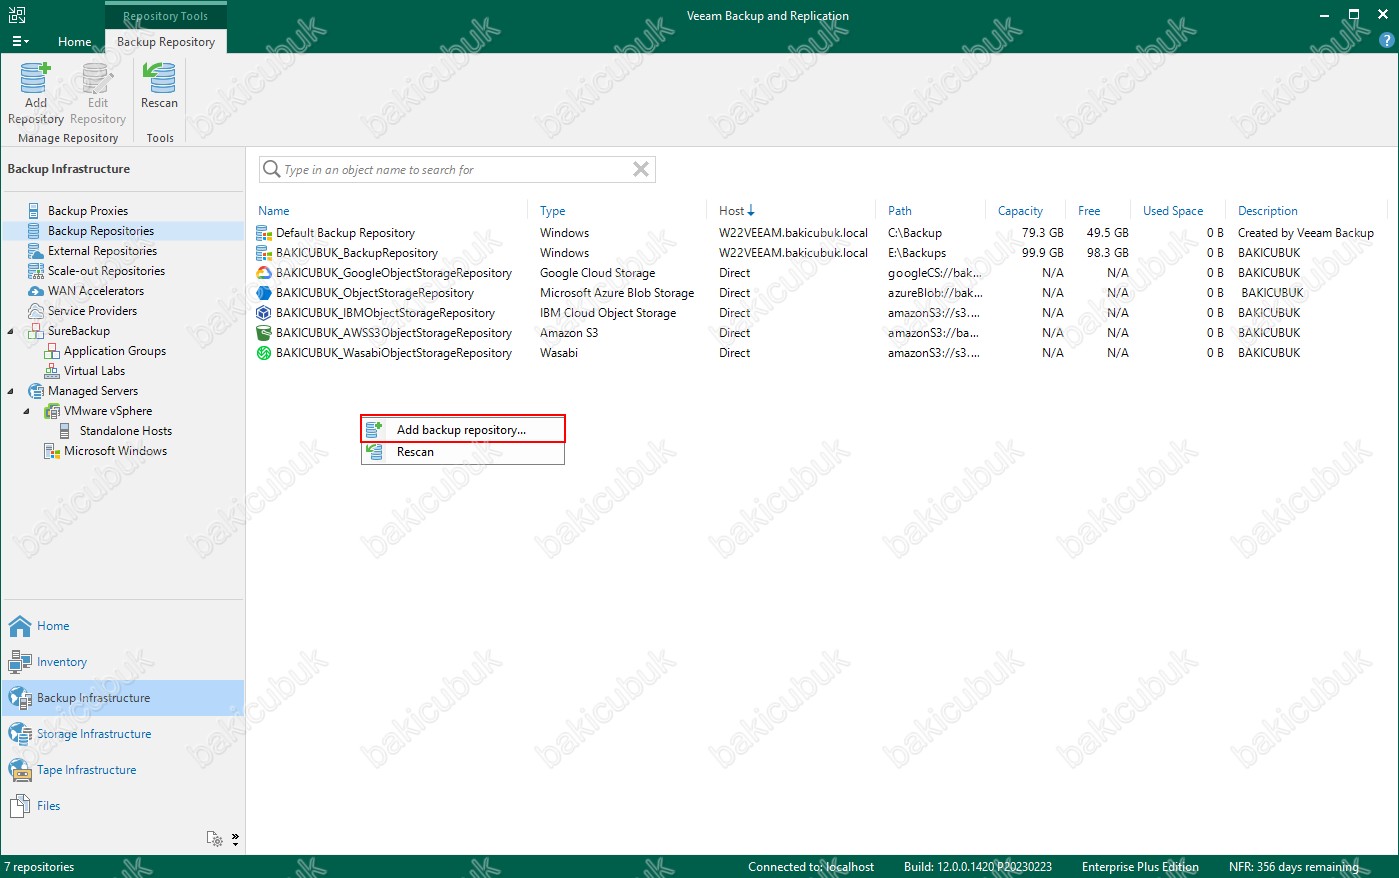Open the Files navigation view

(x=122, y=806)
